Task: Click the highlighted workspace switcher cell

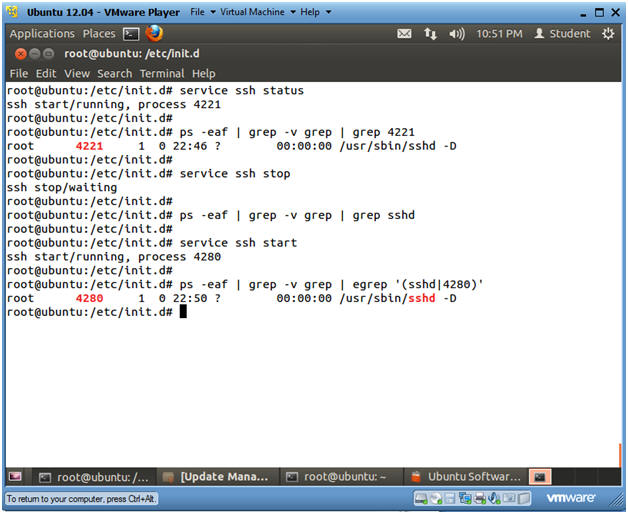Action: pyautogui.click(x=540, y=477)
